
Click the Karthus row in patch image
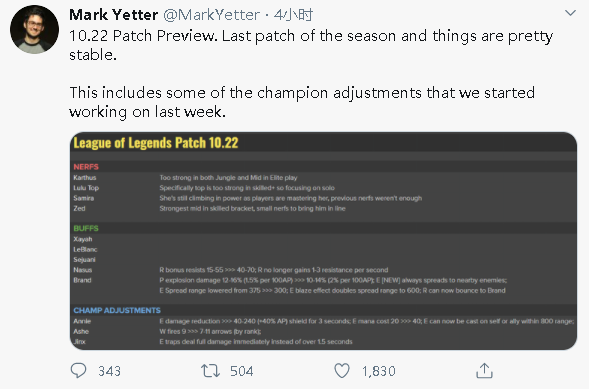[323, 178]
